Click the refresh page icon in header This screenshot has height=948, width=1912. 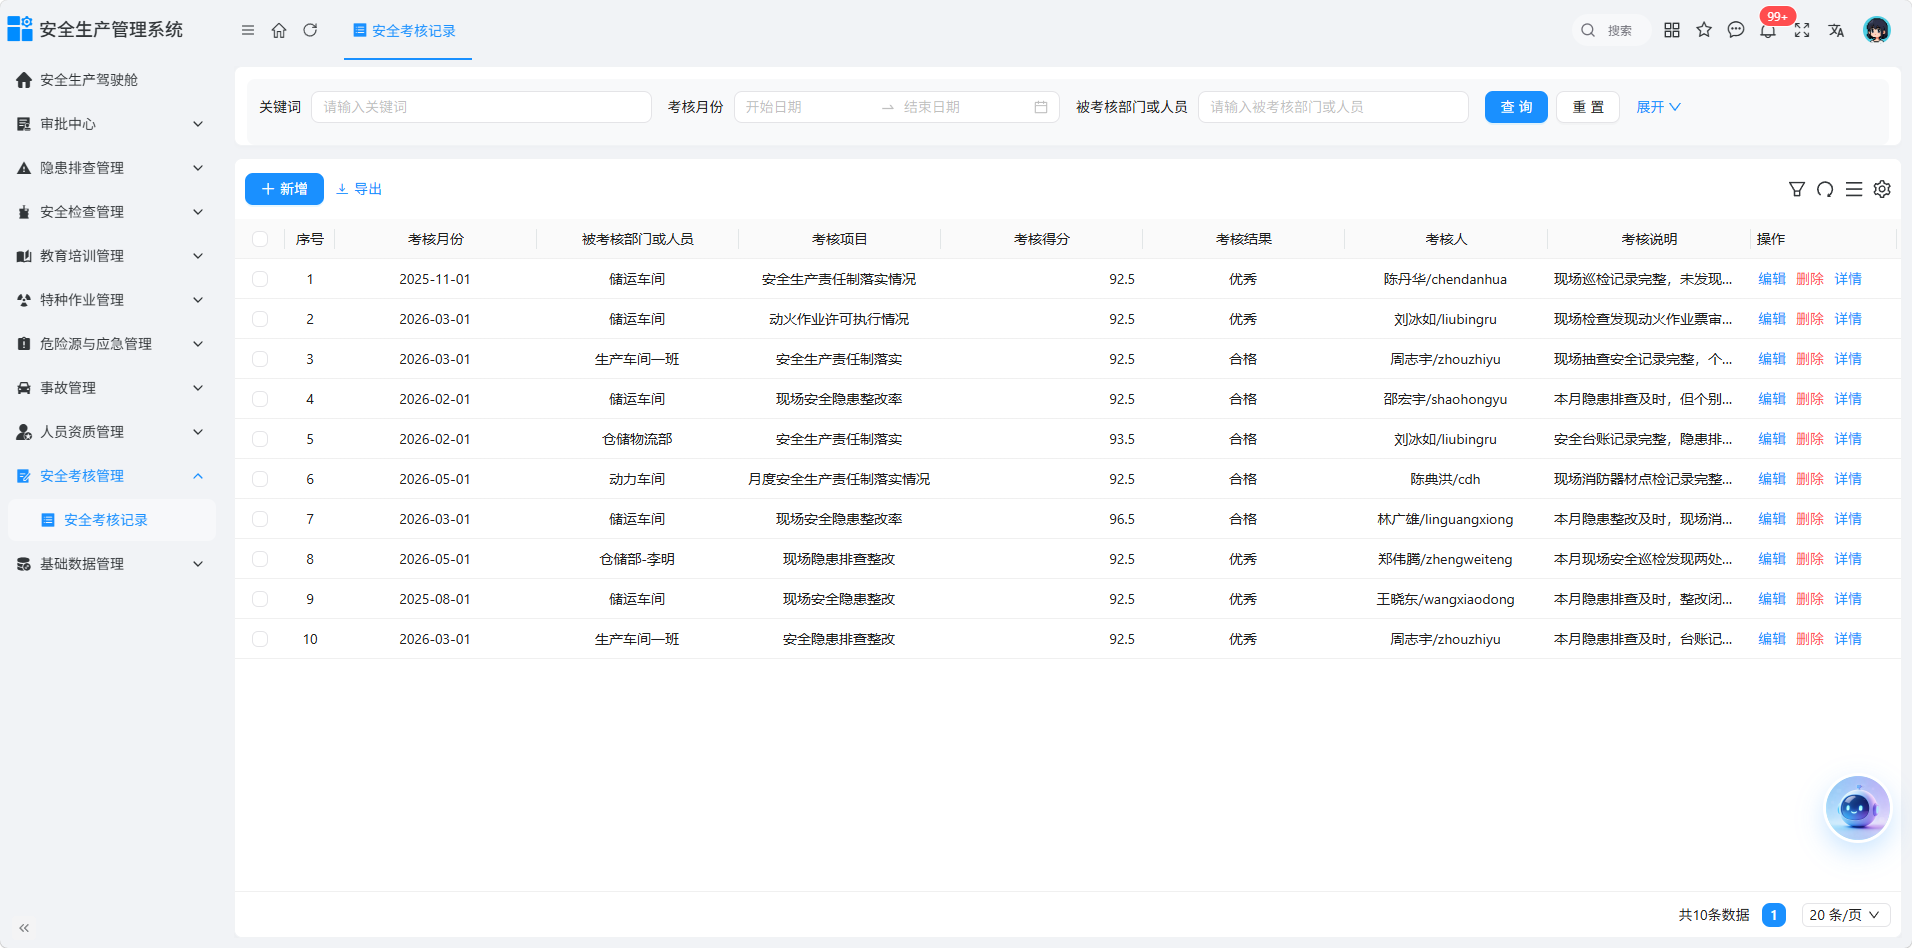point(310,30)
